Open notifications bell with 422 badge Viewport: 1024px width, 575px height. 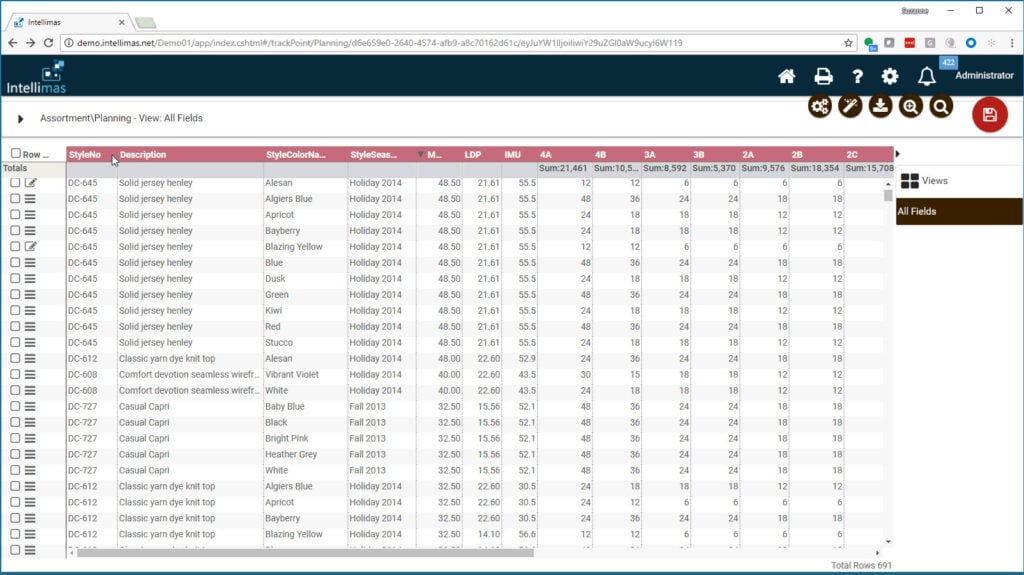pos(927,76)
